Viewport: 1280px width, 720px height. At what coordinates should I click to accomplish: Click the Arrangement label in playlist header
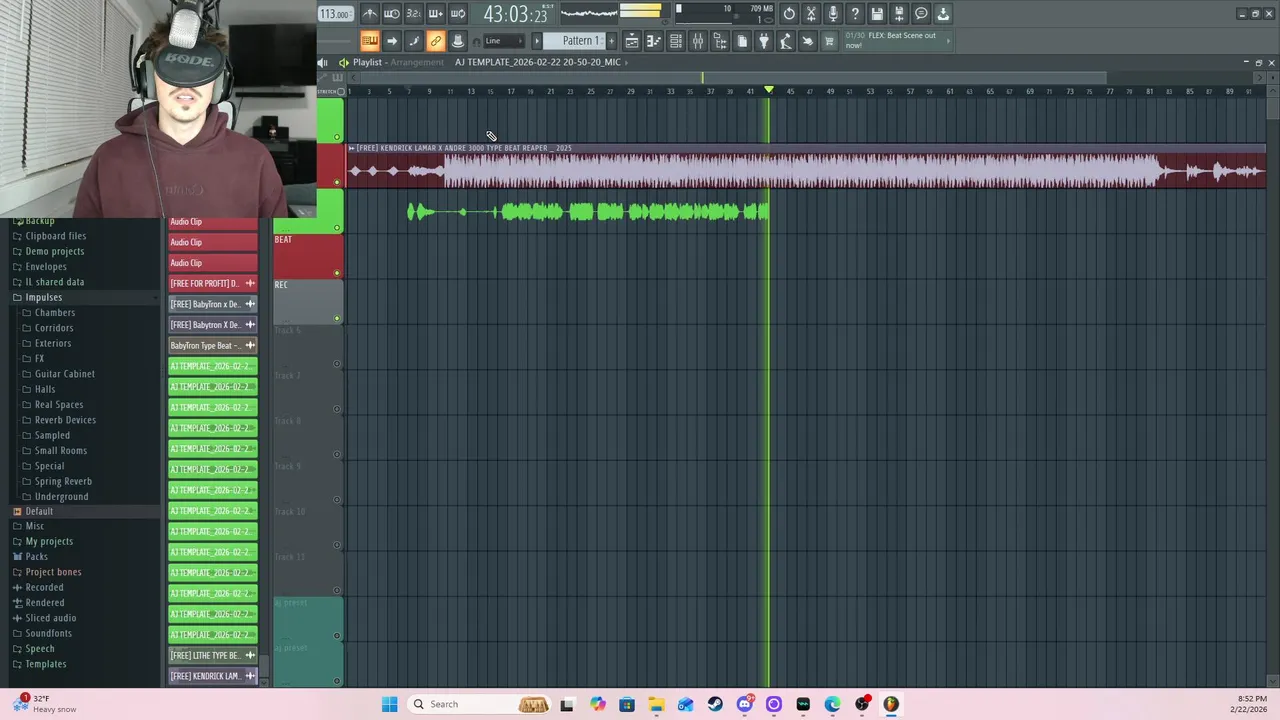417,62
